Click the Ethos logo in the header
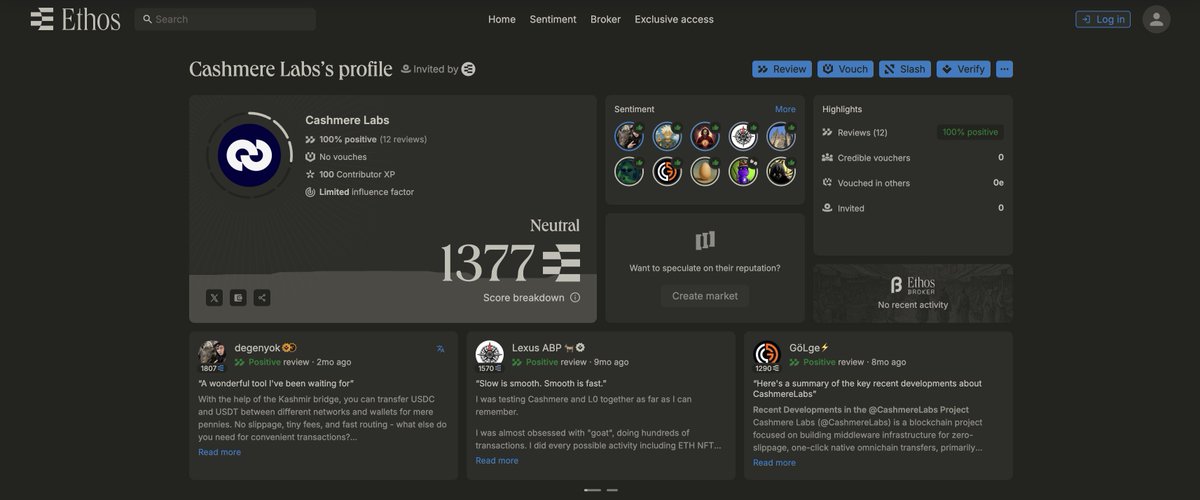Image resolution: width=1200 pixels, height=500 pixels. tap(75, 19)
